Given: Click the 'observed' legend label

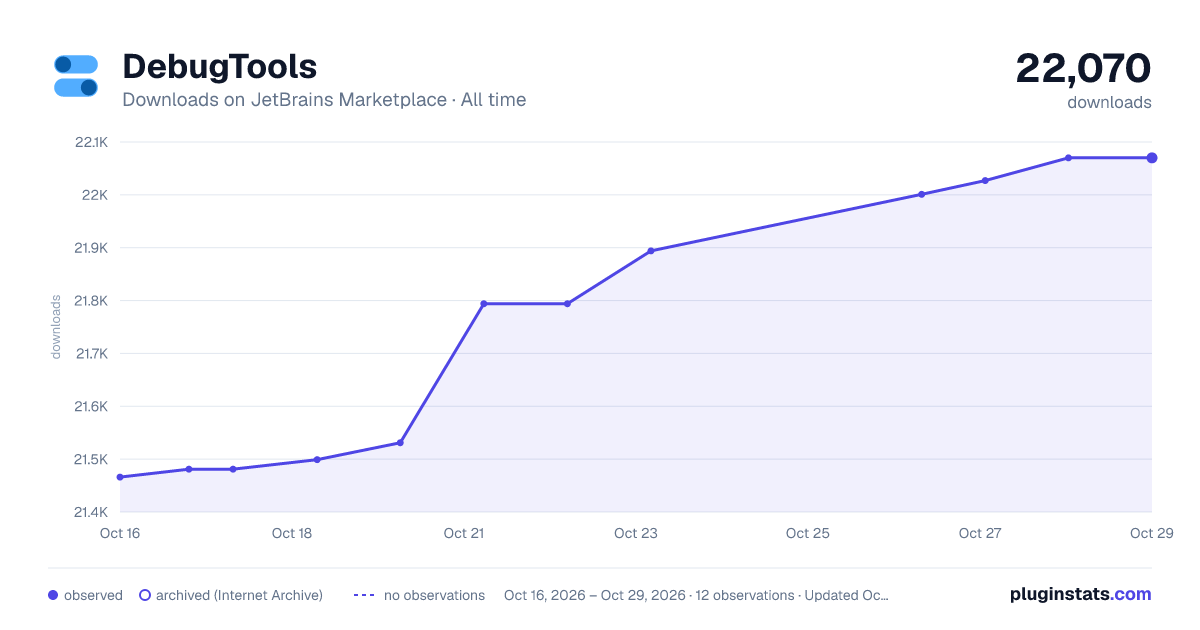Looking at the screenshot, I should (x=93, y=595).
